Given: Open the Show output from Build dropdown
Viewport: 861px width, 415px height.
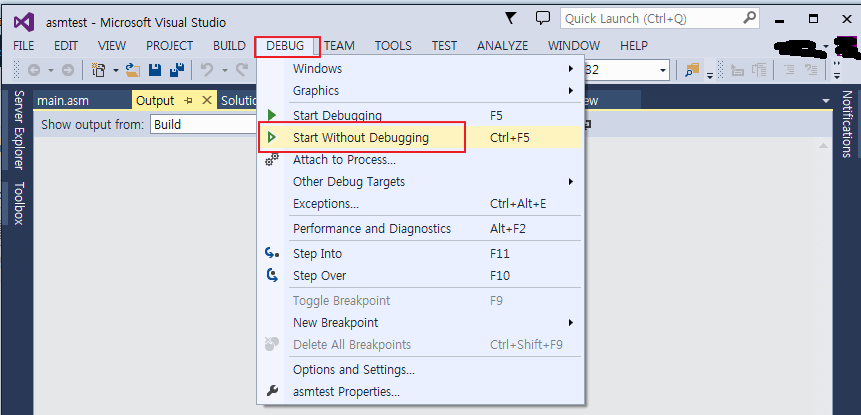Looking at the screenshot, I should click(x=203, y=124).
